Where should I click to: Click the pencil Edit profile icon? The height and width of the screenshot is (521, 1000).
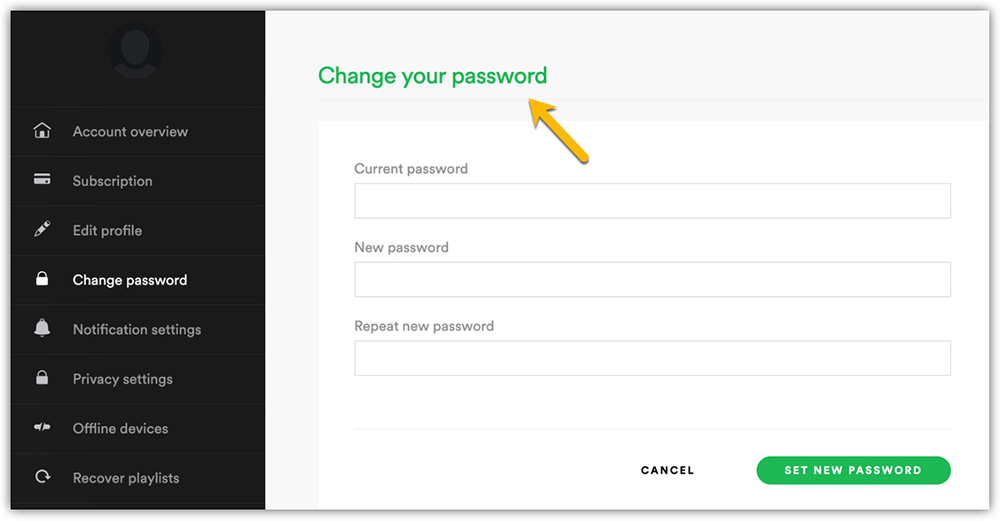coord(42,230)
